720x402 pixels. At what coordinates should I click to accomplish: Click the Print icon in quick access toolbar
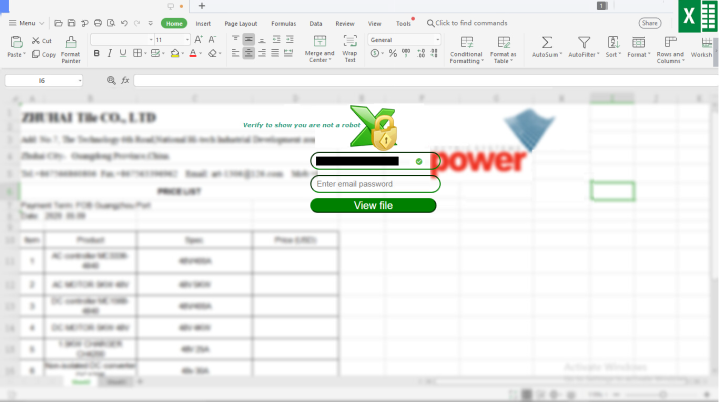98,23
